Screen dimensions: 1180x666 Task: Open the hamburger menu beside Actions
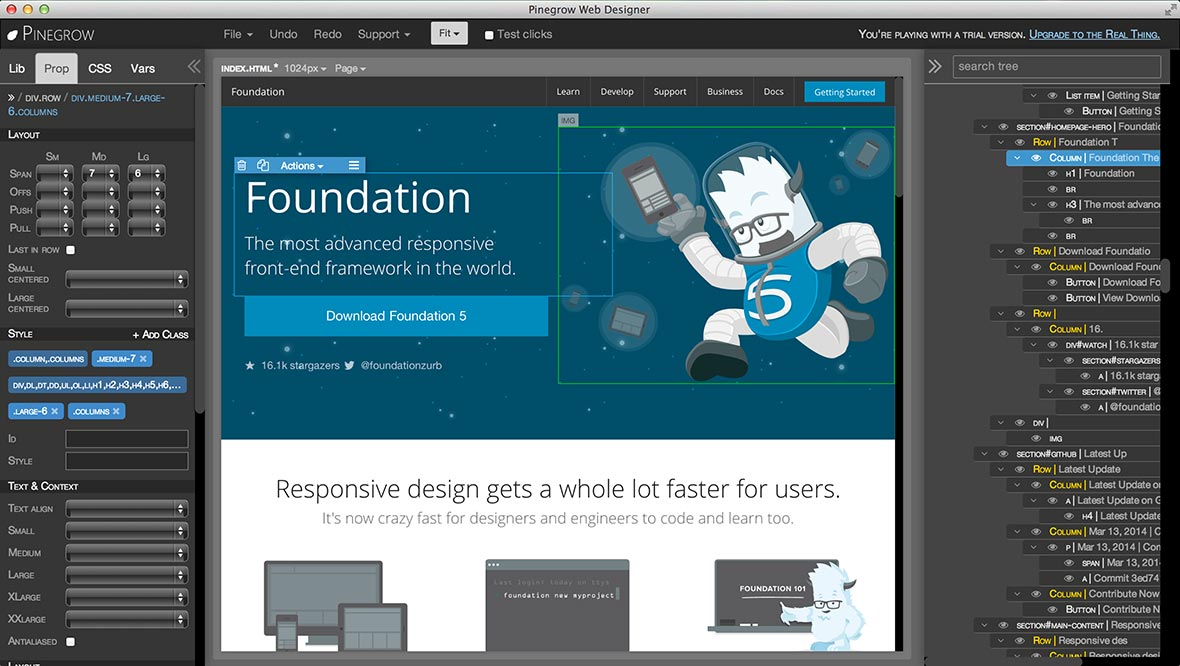click(354, 166)
